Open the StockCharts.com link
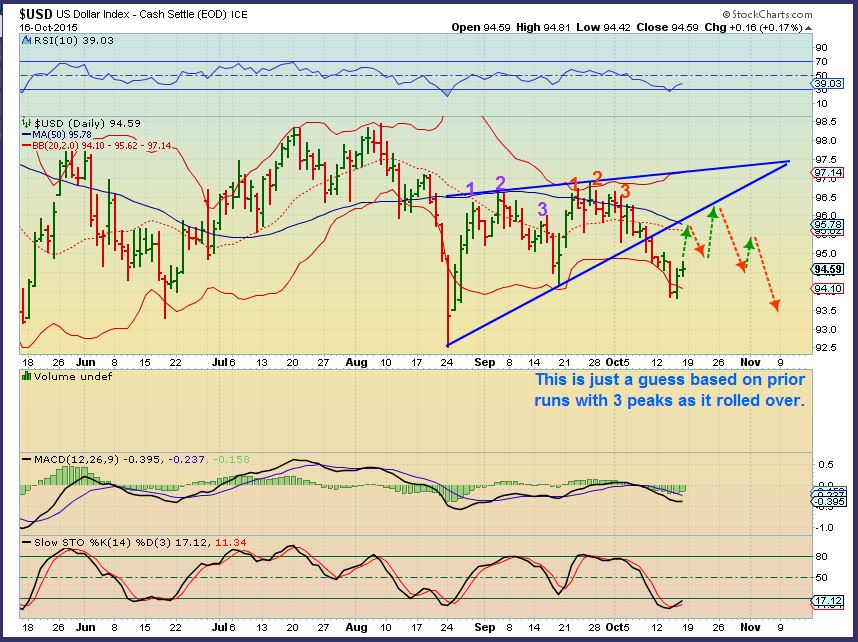Viewport: 858px width, 642px height. 767,14
